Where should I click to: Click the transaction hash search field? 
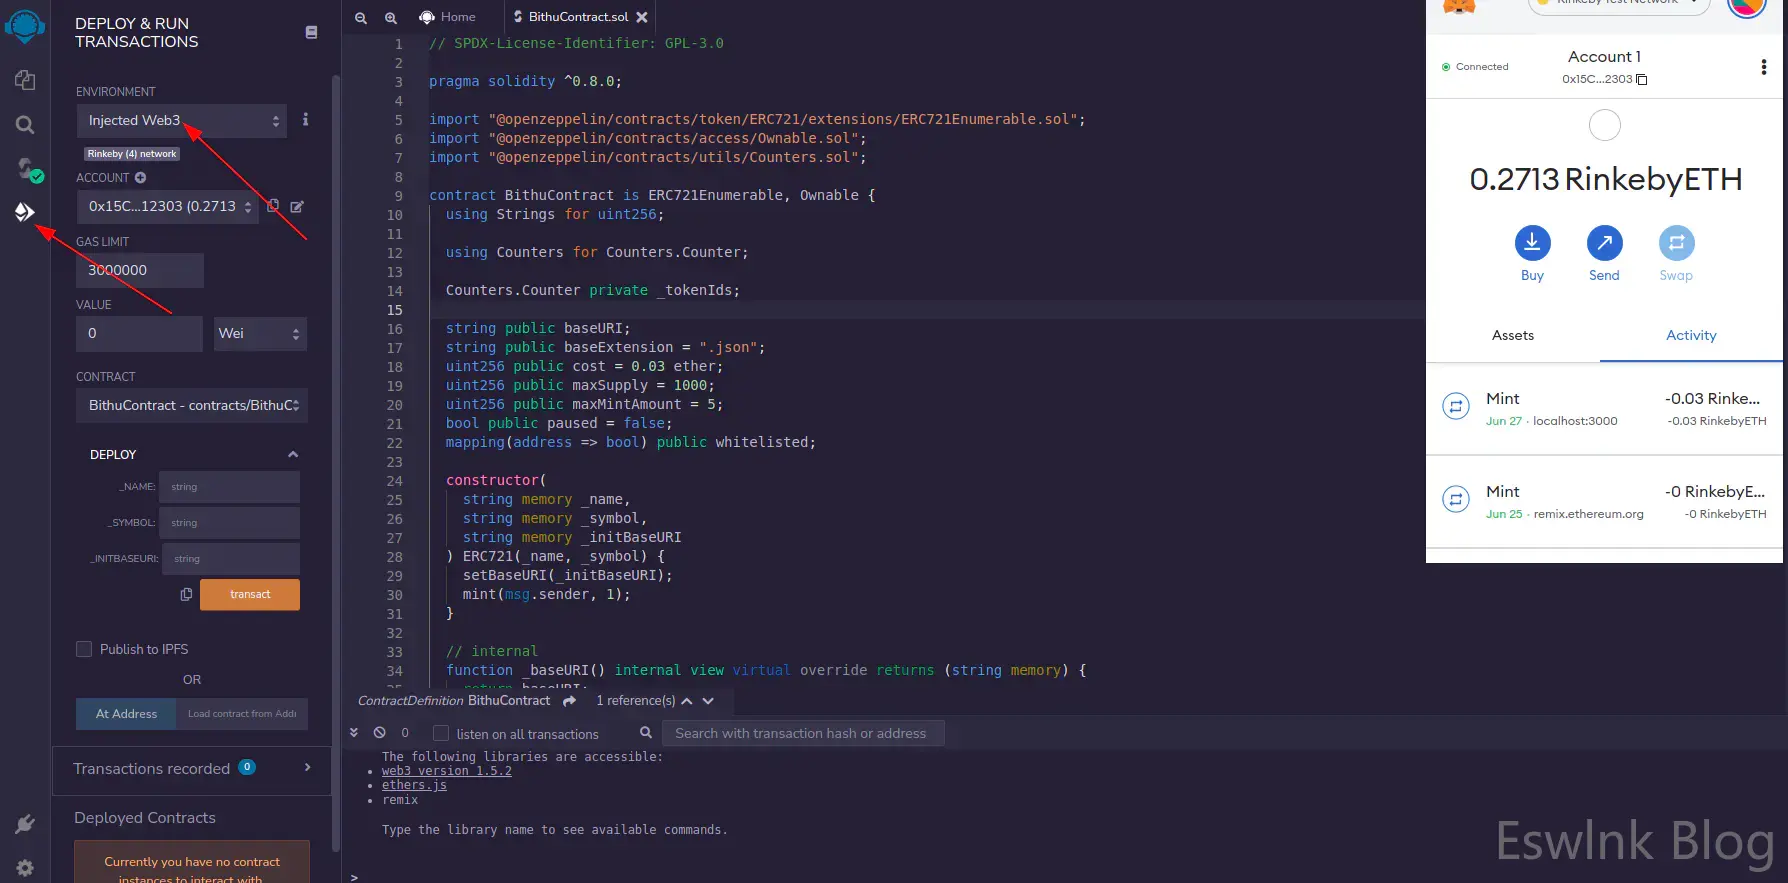[803, 733]
